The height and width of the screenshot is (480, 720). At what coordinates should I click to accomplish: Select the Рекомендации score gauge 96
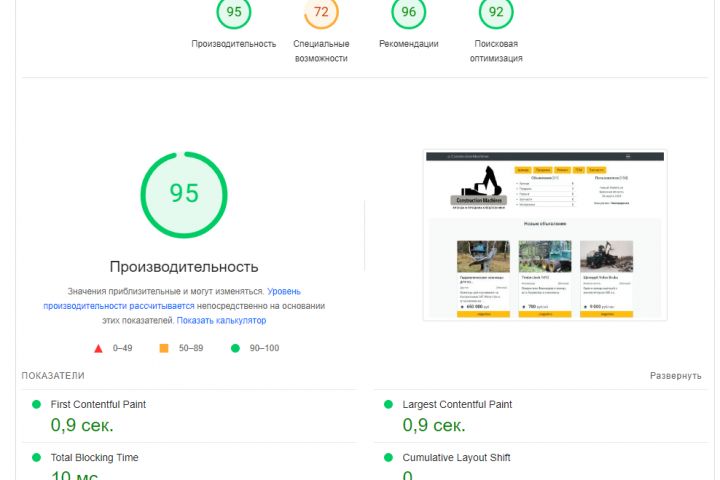pos(408,12)
